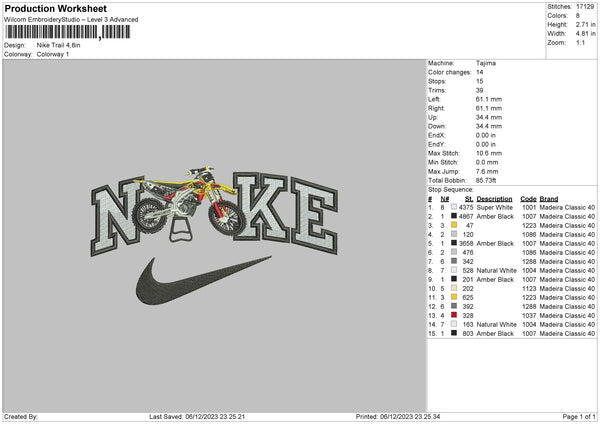This screenshot has width=600, height=424.
Task: Click the black swoosh in the design preview
Action: click(x=204, y=281)
